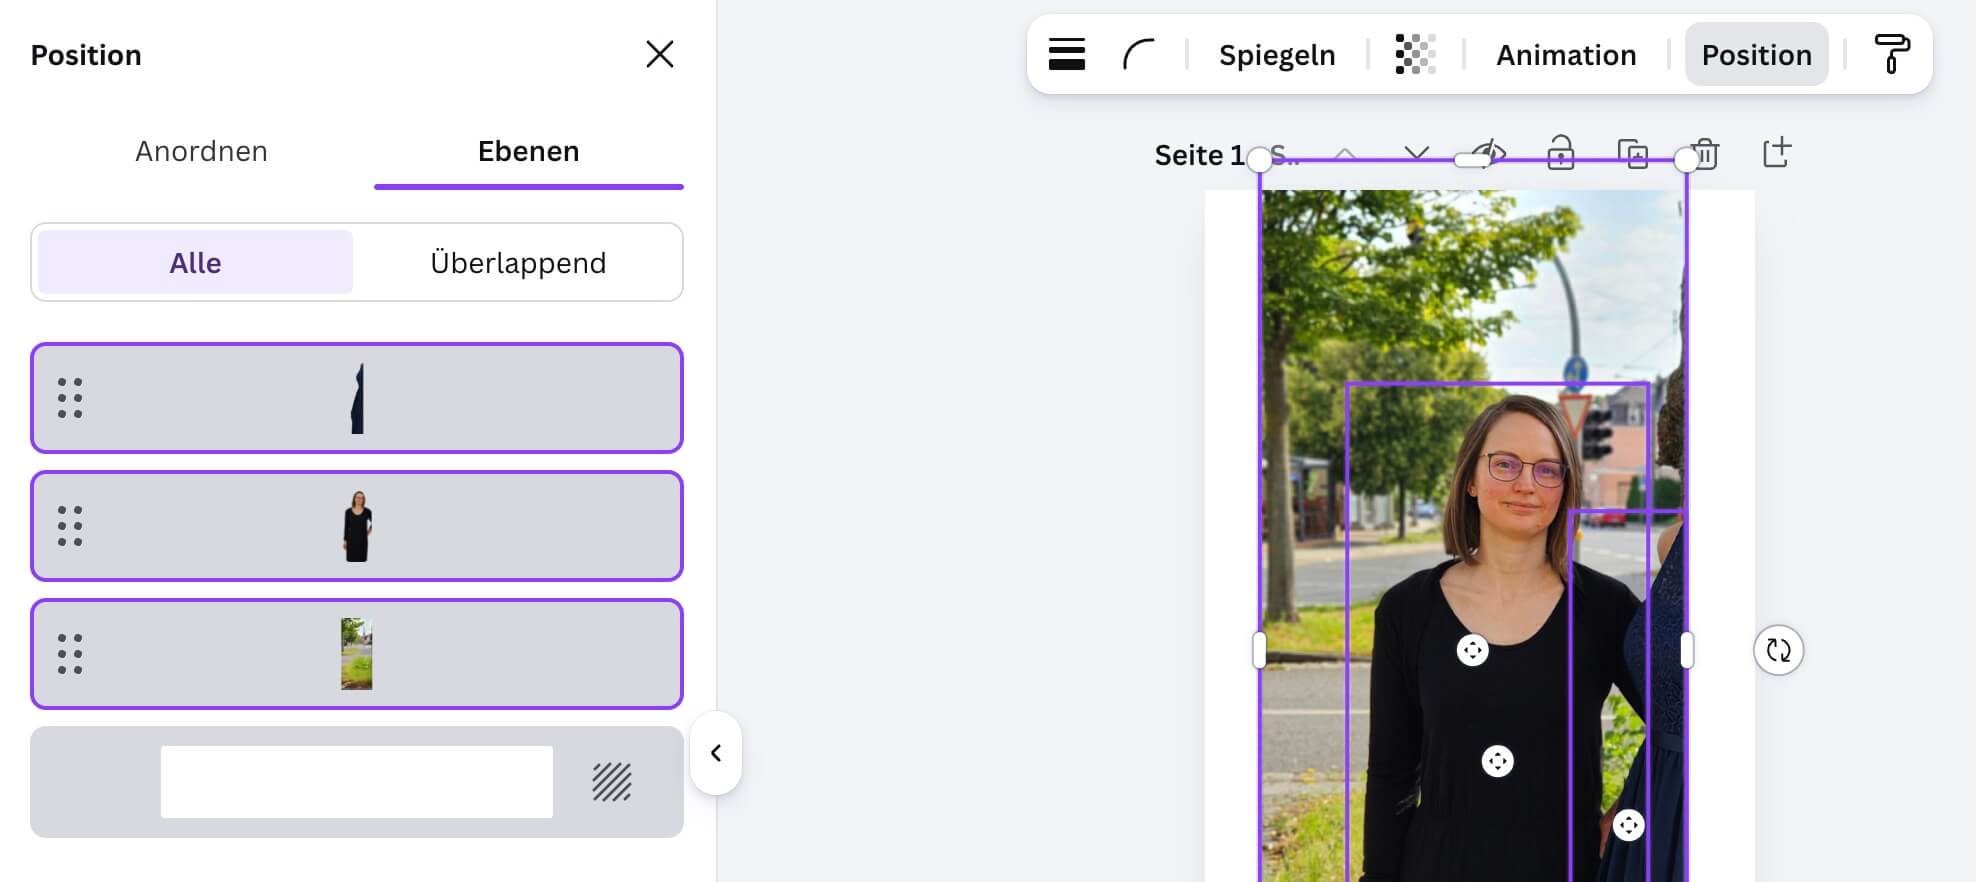Move the page up with the chevron
The image size is (1976, 882).
click(x=1345, y=154)
